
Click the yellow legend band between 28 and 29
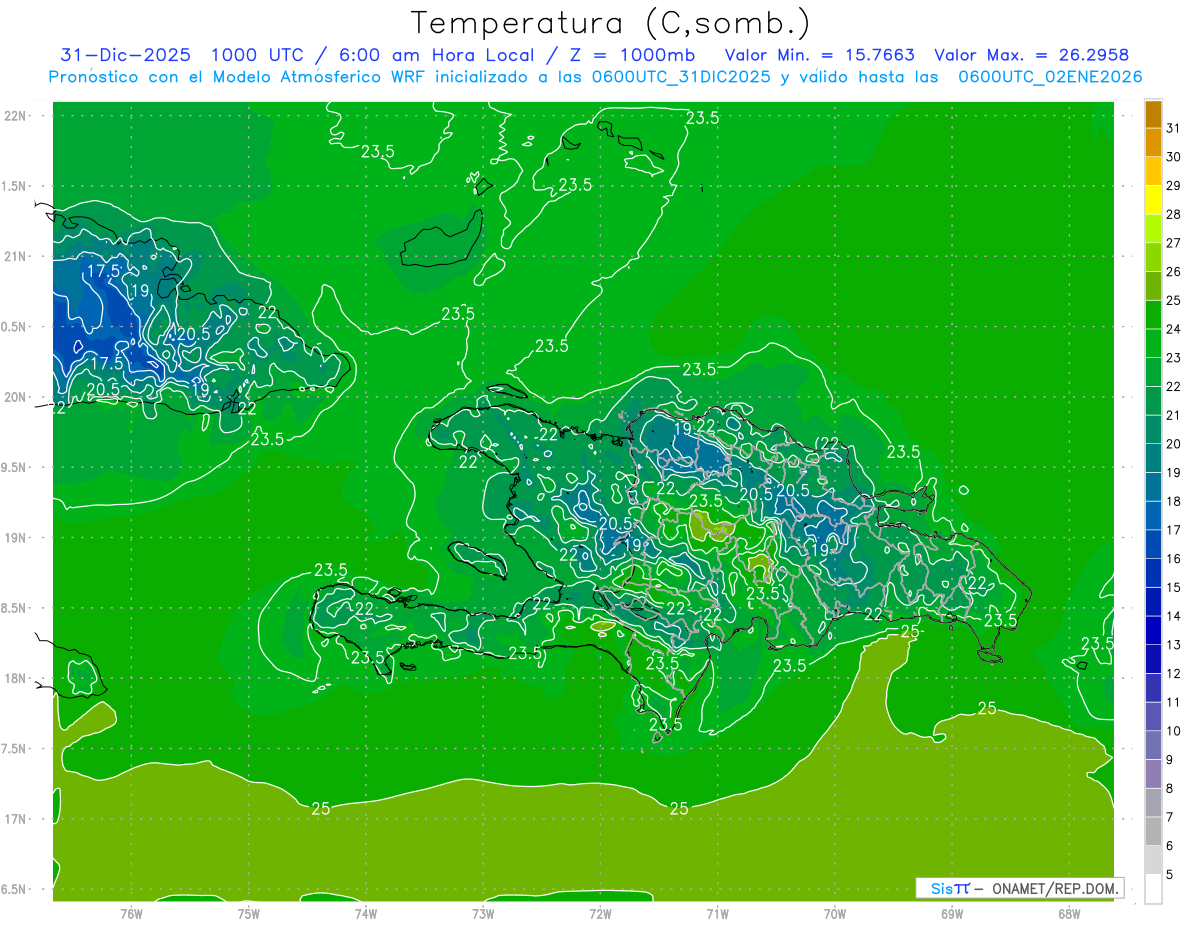[1153, 201]
